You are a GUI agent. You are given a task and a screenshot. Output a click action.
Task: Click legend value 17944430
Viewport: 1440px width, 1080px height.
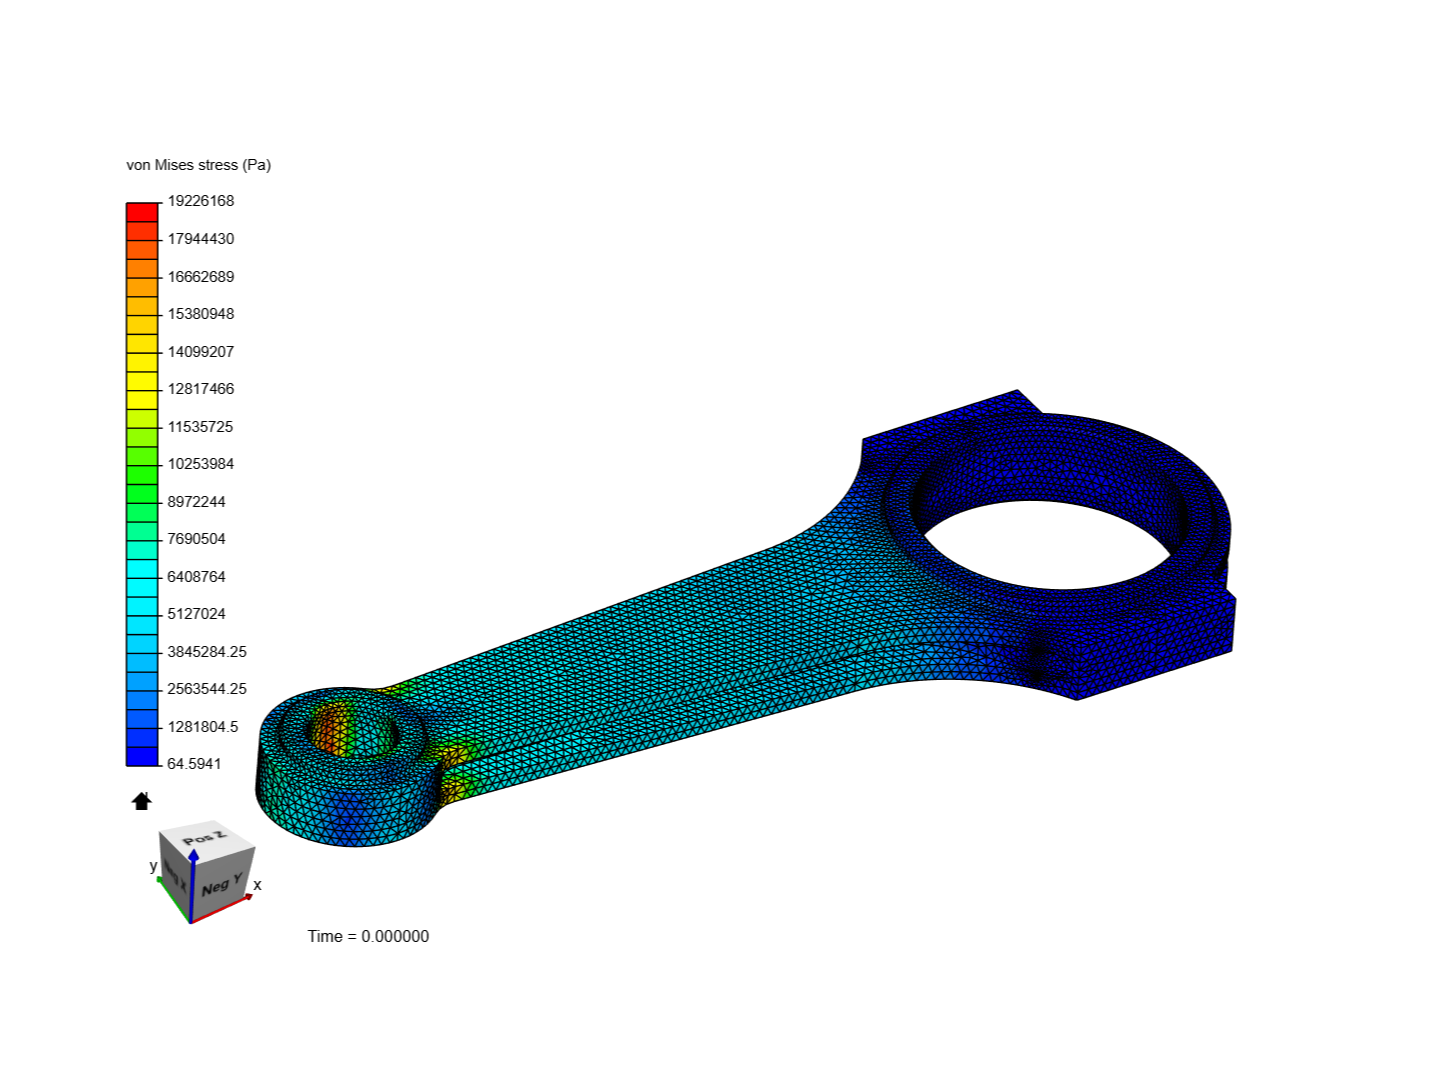201,239
